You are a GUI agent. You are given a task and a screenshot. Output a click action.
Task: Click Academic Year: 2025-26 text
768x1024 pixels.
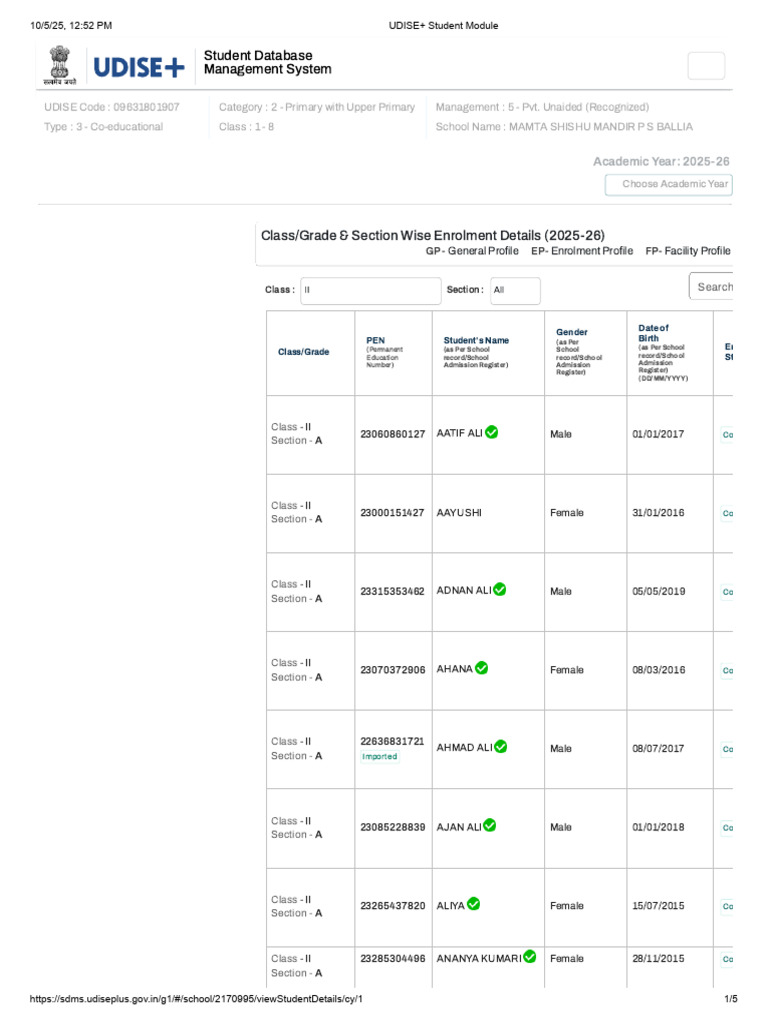click(x=661, y=161)
